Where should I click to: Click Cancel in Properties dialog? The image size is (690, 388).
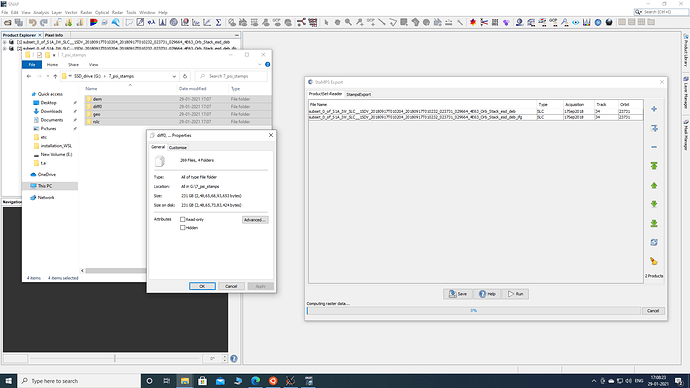coord(231,286)
